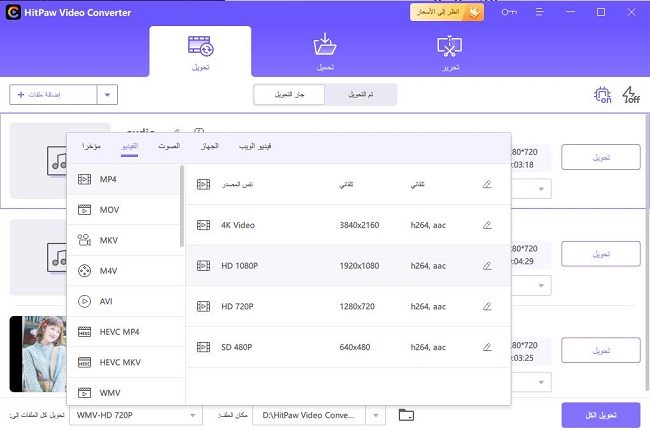The width and height of the screenshot is (650, 431).
Task: Open output folder via folder icon
Action: pyautogui.click(x=406, y=415)
